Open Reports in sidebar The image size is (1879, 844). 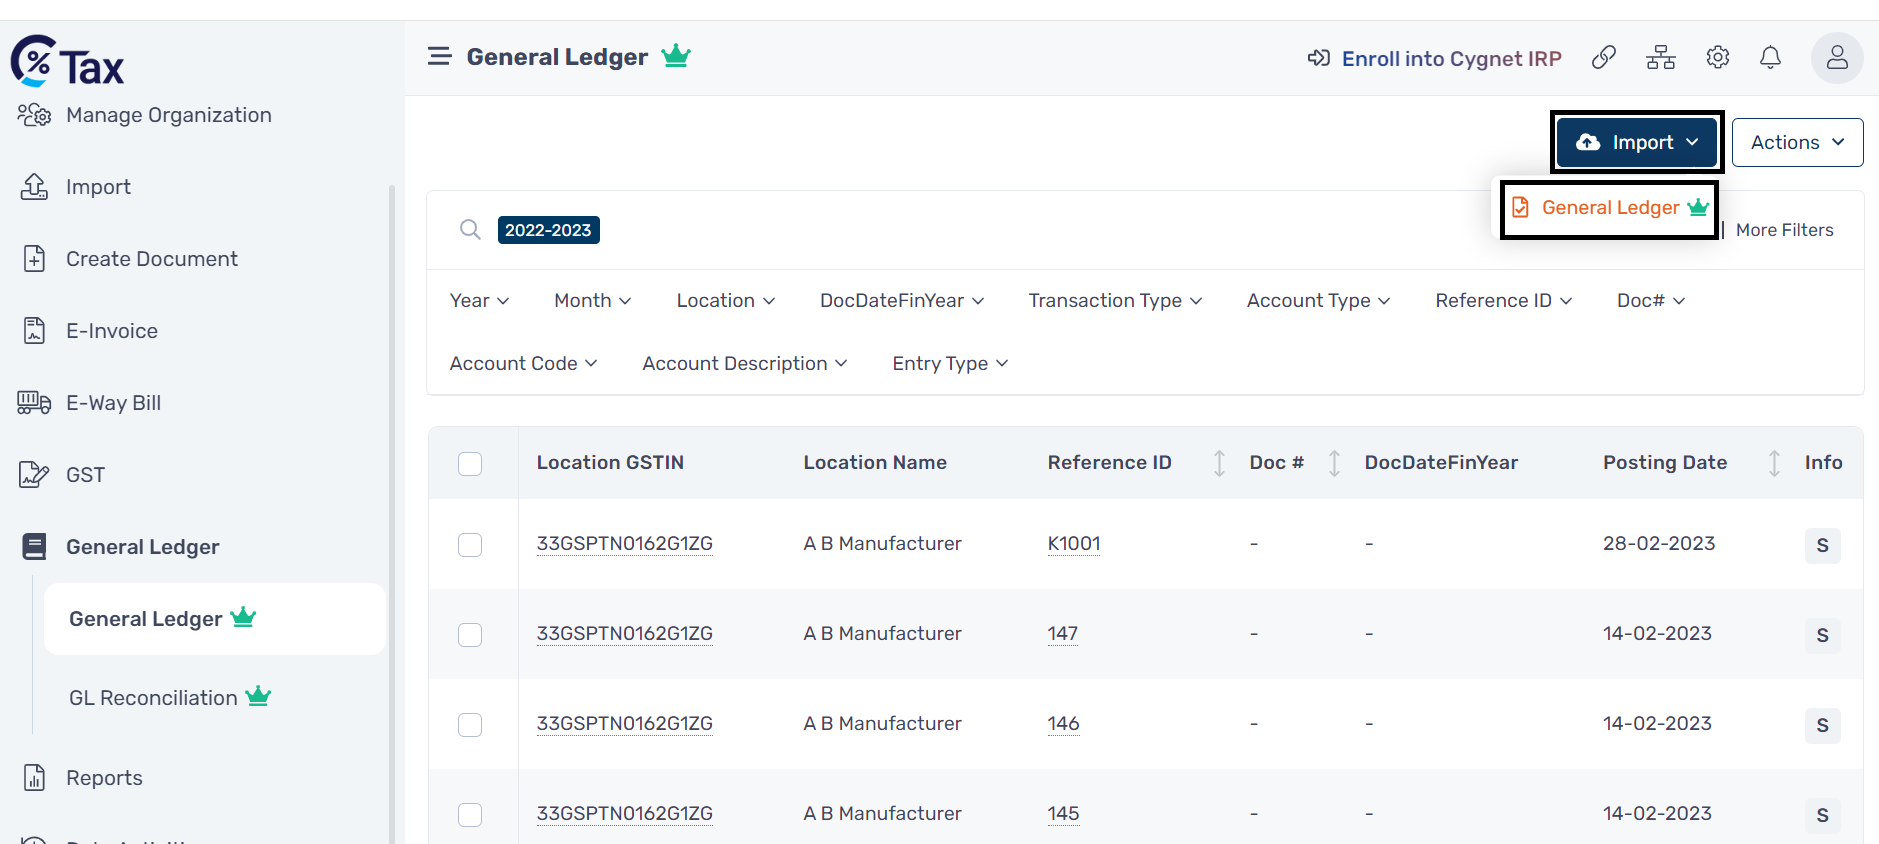tap(104, 778)
